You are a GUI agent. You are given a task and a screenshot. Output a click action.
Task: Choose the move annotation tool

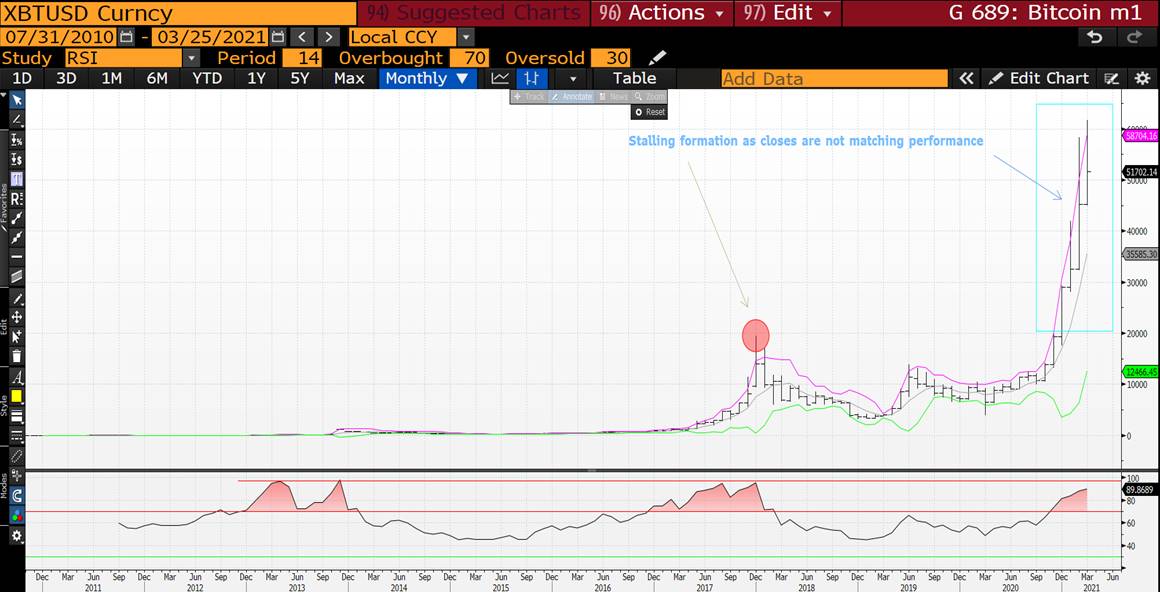click(16, 317)
